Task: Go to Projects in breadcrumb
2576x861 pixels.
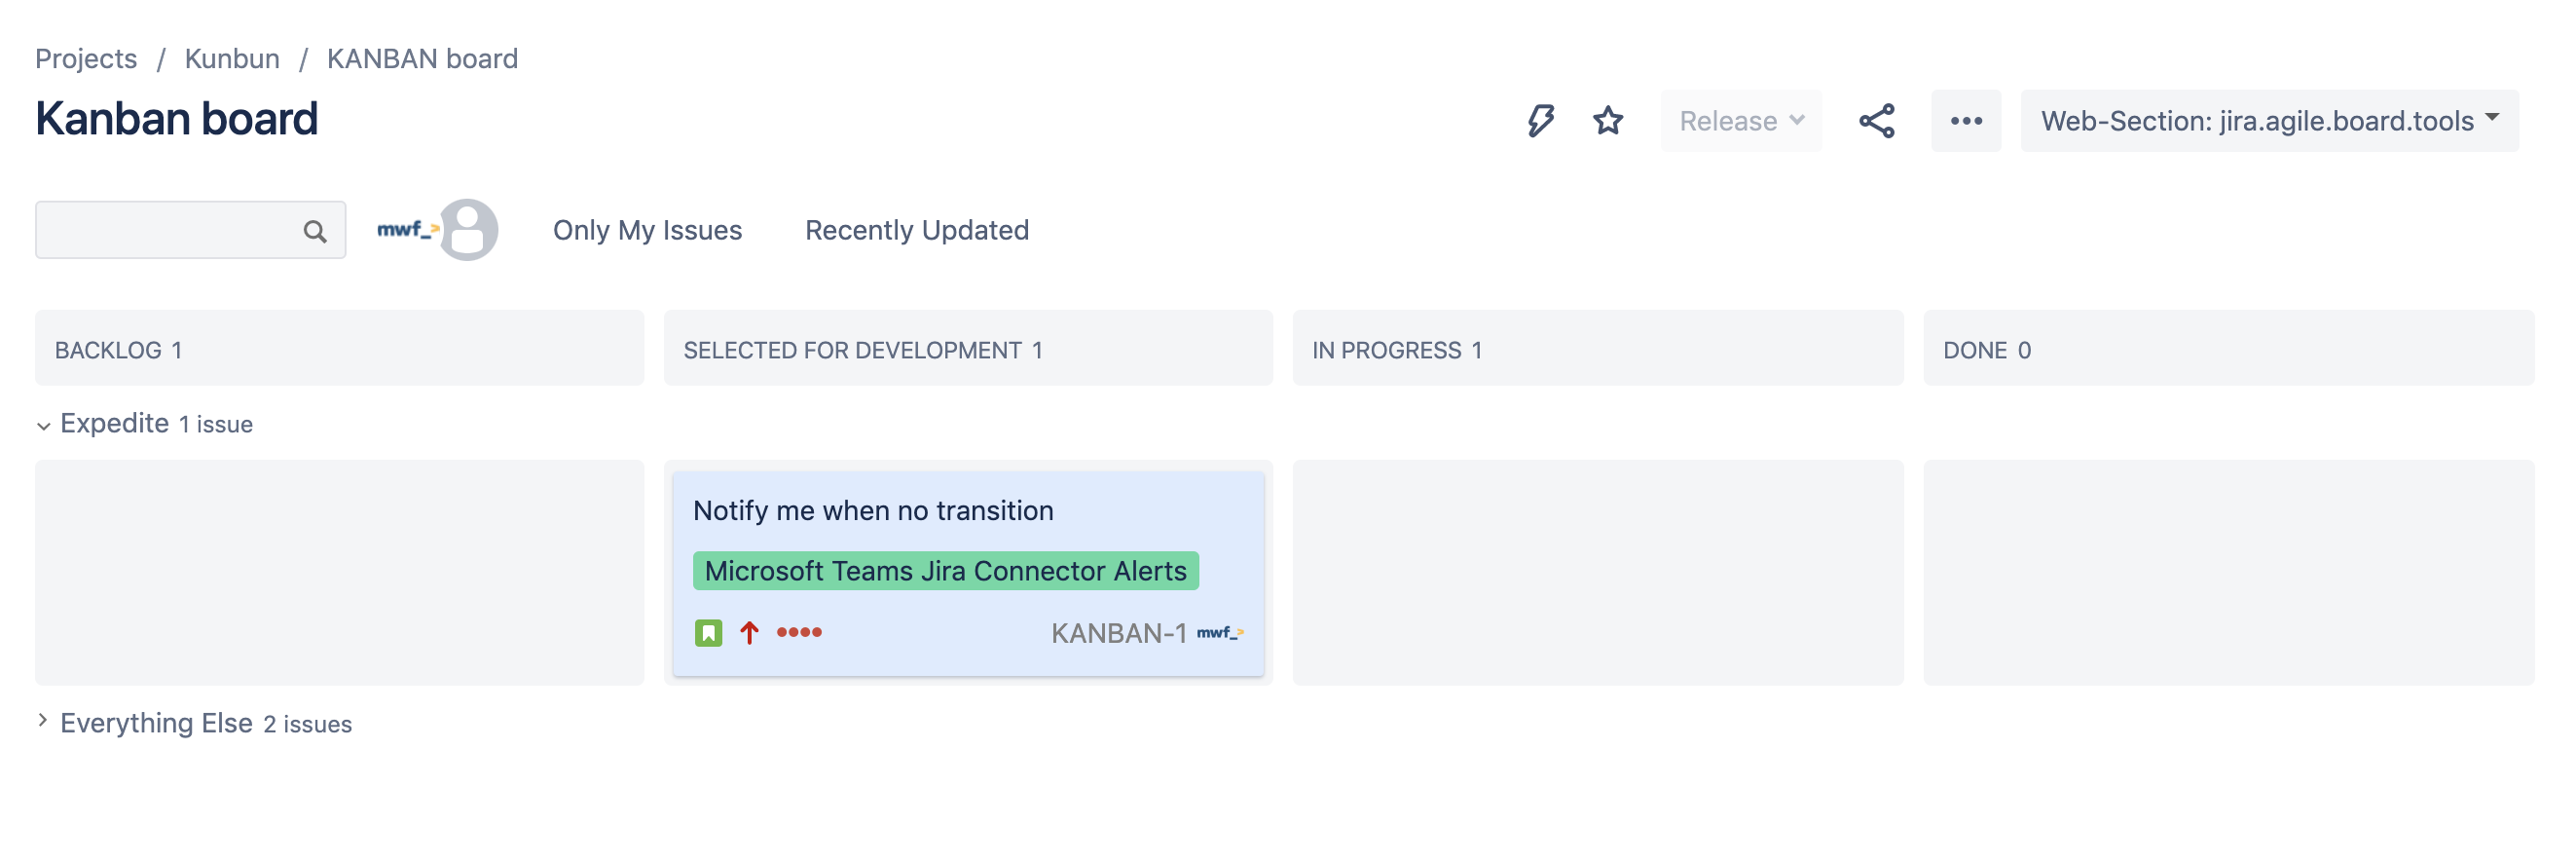Action: (86, 59)
